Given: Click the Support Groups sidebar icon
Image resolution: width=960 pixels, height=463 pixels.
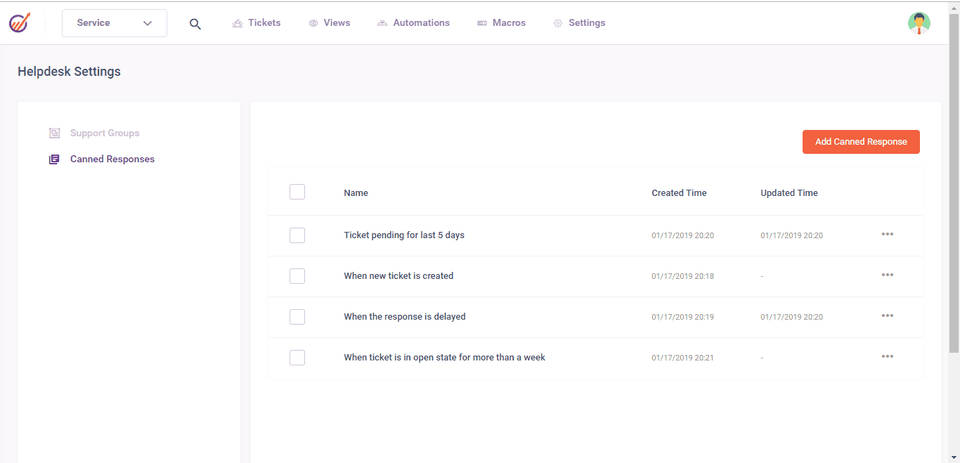Looking at the screenshot, I should click(x=55, y=133).
